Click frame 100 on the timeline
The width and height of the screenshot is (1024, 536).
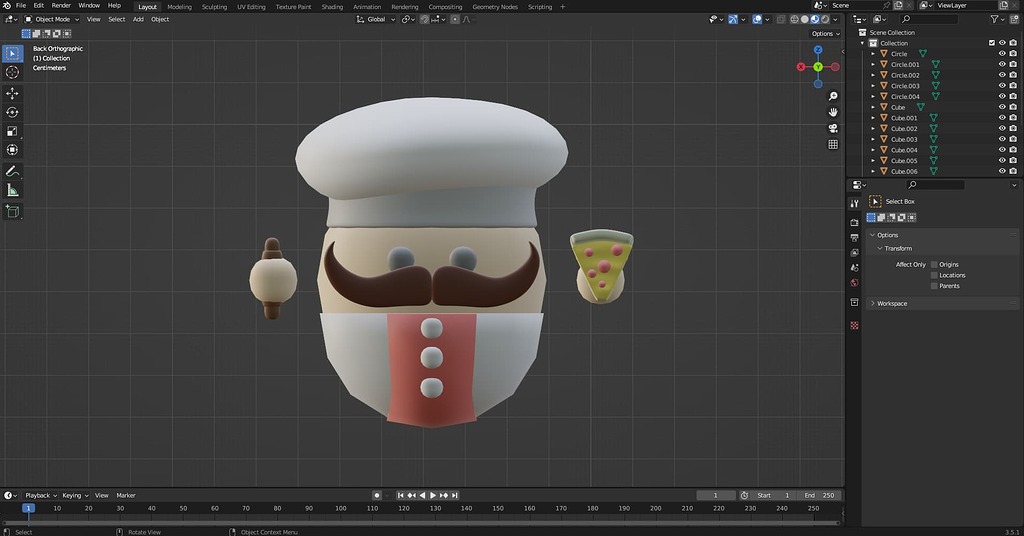[x=341, y=509]
